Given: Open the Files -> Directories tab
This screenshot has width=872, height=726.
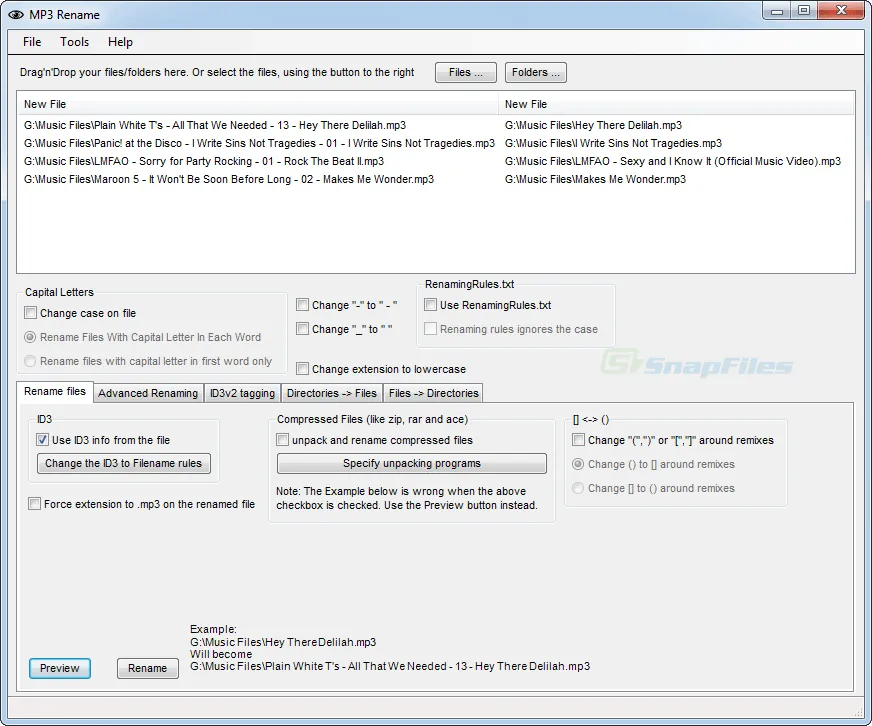Looking at the screenshot, I should click(433, 393).
